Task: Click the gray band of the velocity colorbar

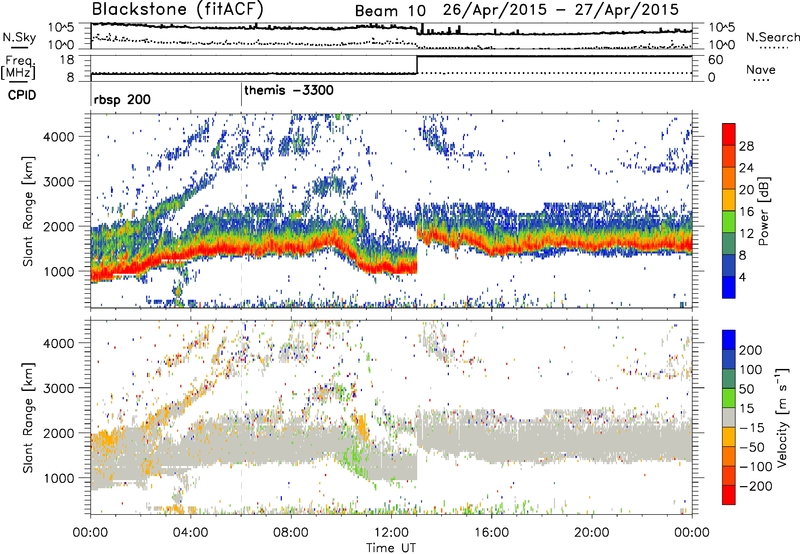Action: pyautogui.click(x=729, y=418)
